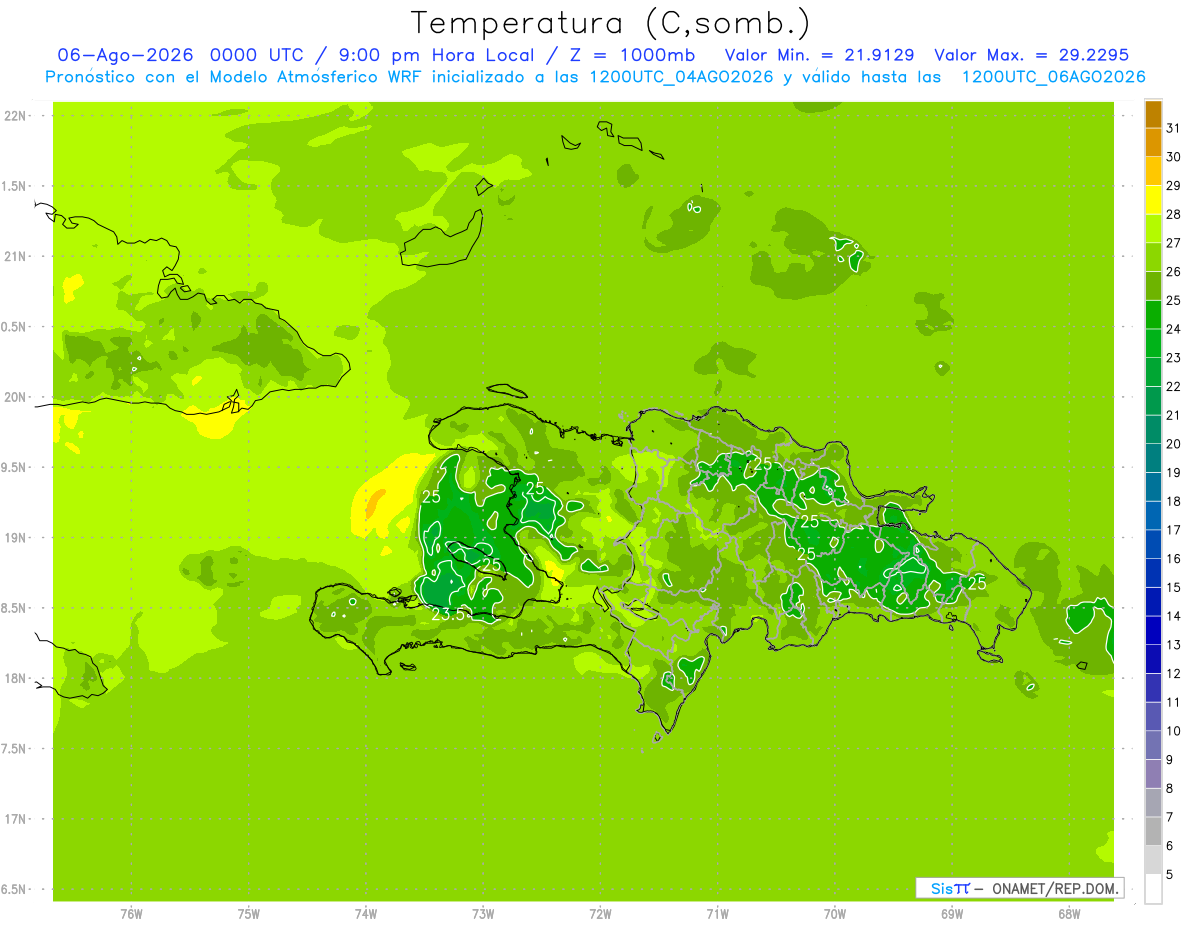Click the lime legend swatch between 27 and 28
This screenshot has height=927, width=1200.
pos(1153,229)
